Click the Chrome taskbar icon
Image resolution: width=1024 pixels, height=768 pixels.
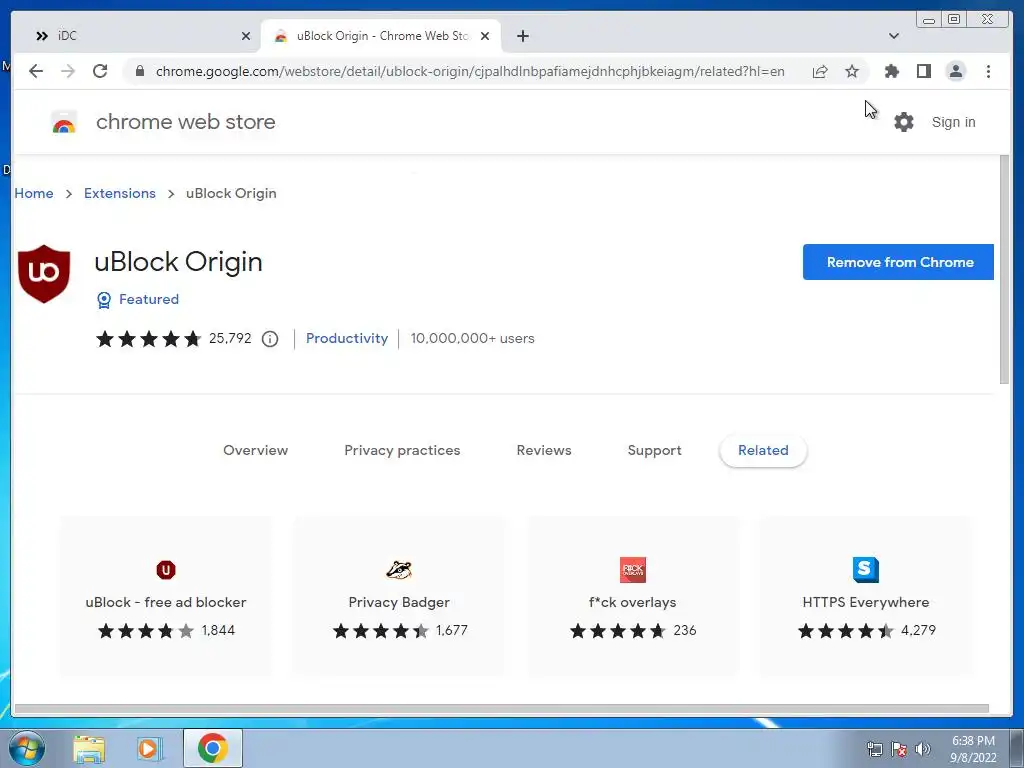pos(213,748)
